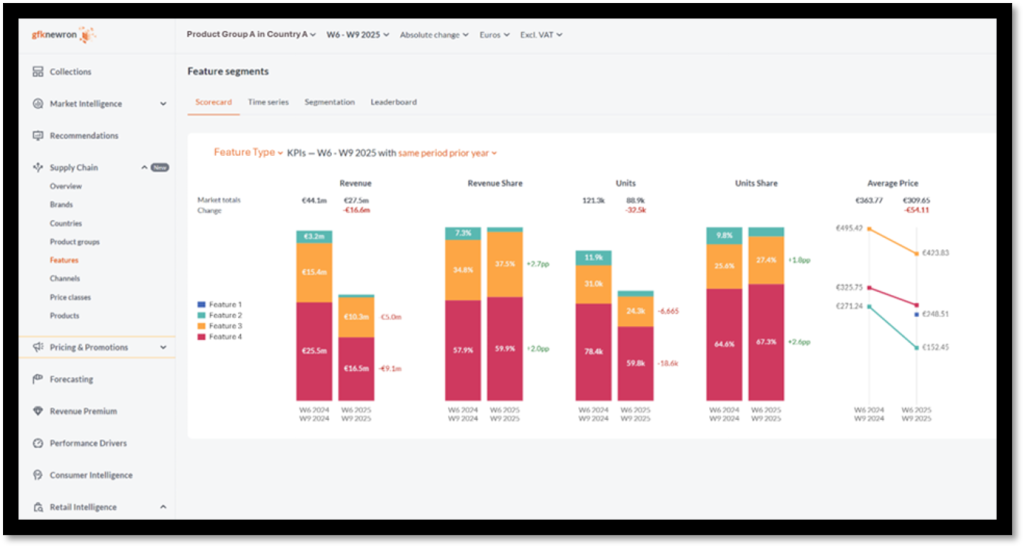Viewport: 1024px width, 547px height.
Task: Click the Revenue total change -€16.6m
Action: 356,210
